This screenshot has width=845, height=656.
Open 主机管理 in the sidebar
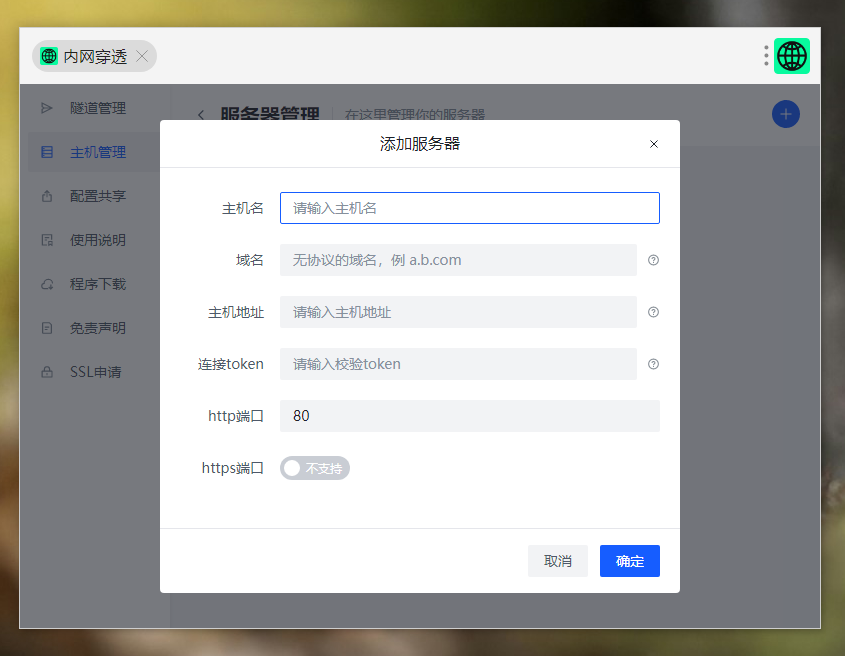click(x=94, y=152)
